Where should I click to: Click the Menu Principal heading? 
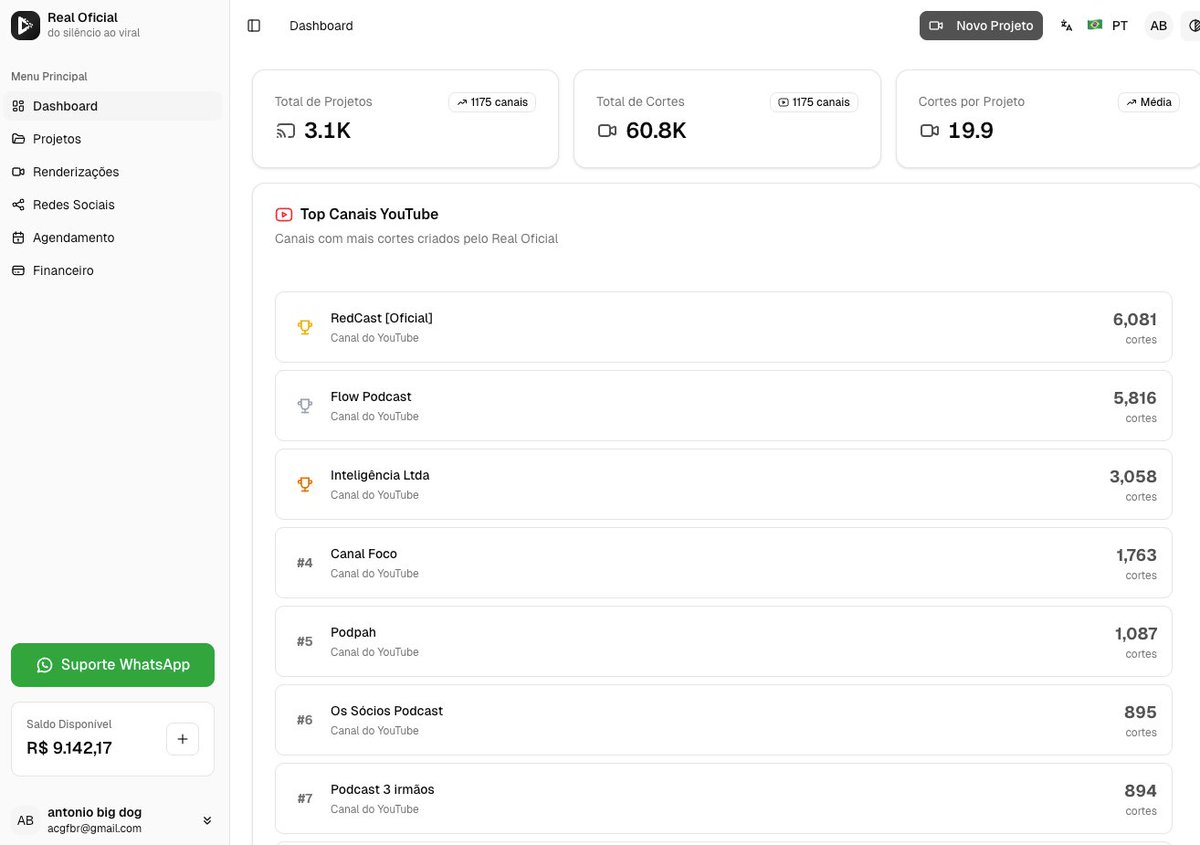click(x=49, y=77)
